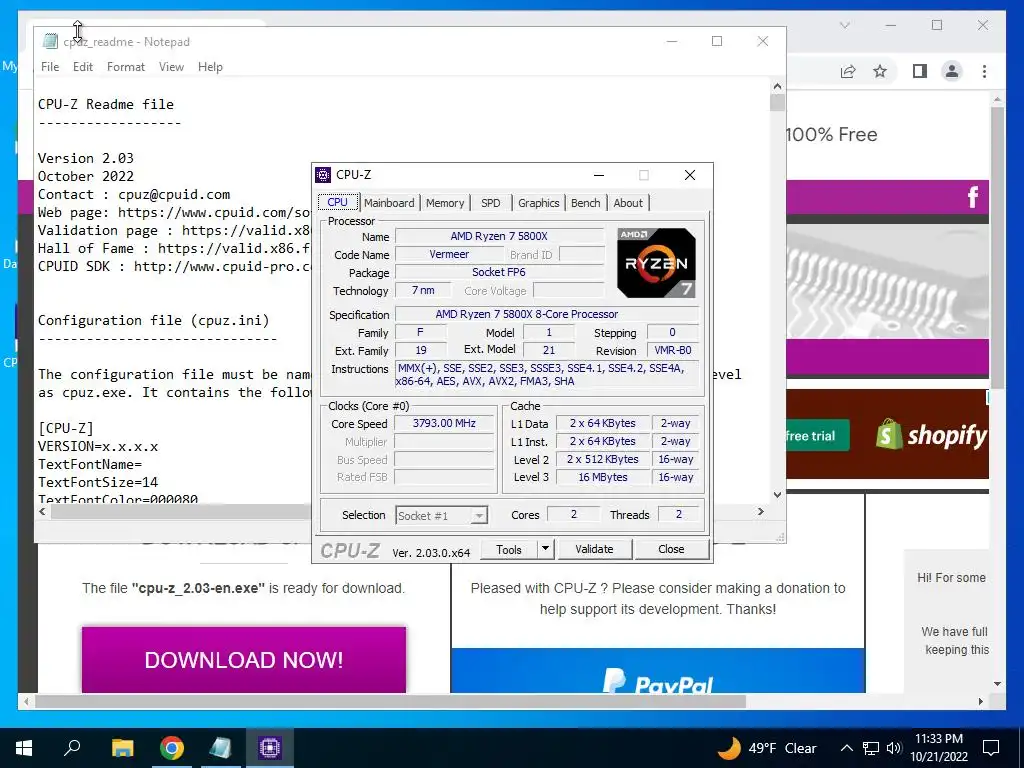Click the Validate button in CPU-Z
Image resolution: width=1024 pixels, height=768 pixels.
tap(594, 549)
